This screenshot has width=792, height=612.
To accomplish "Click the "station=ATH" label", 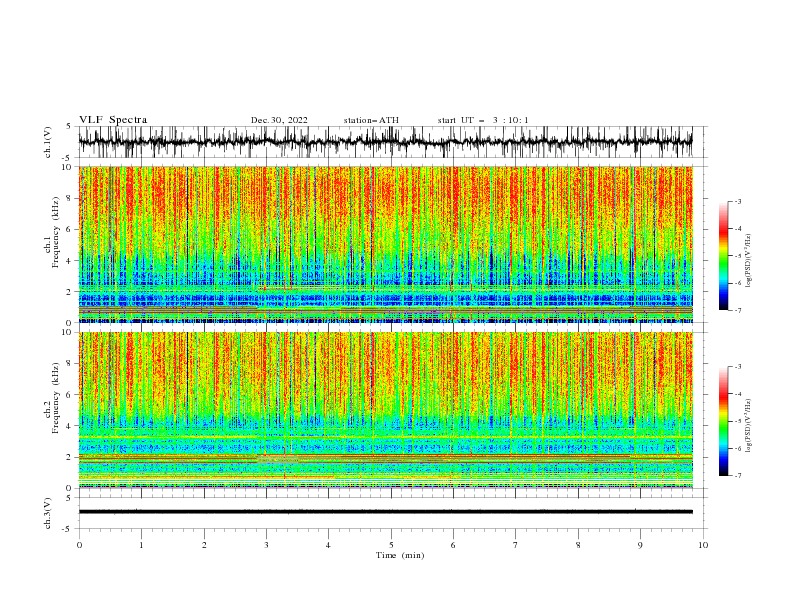I will coord(371,120).
